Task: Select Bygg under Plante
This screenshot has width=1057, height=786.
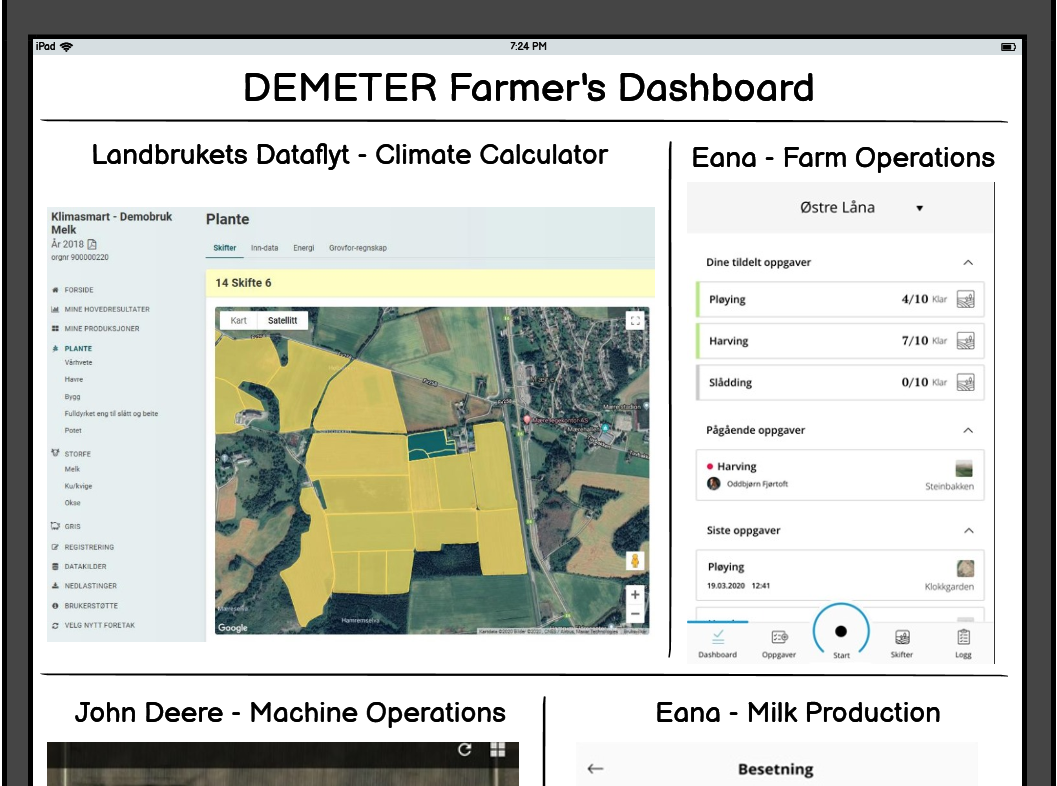Action: [x=72, y=396]
